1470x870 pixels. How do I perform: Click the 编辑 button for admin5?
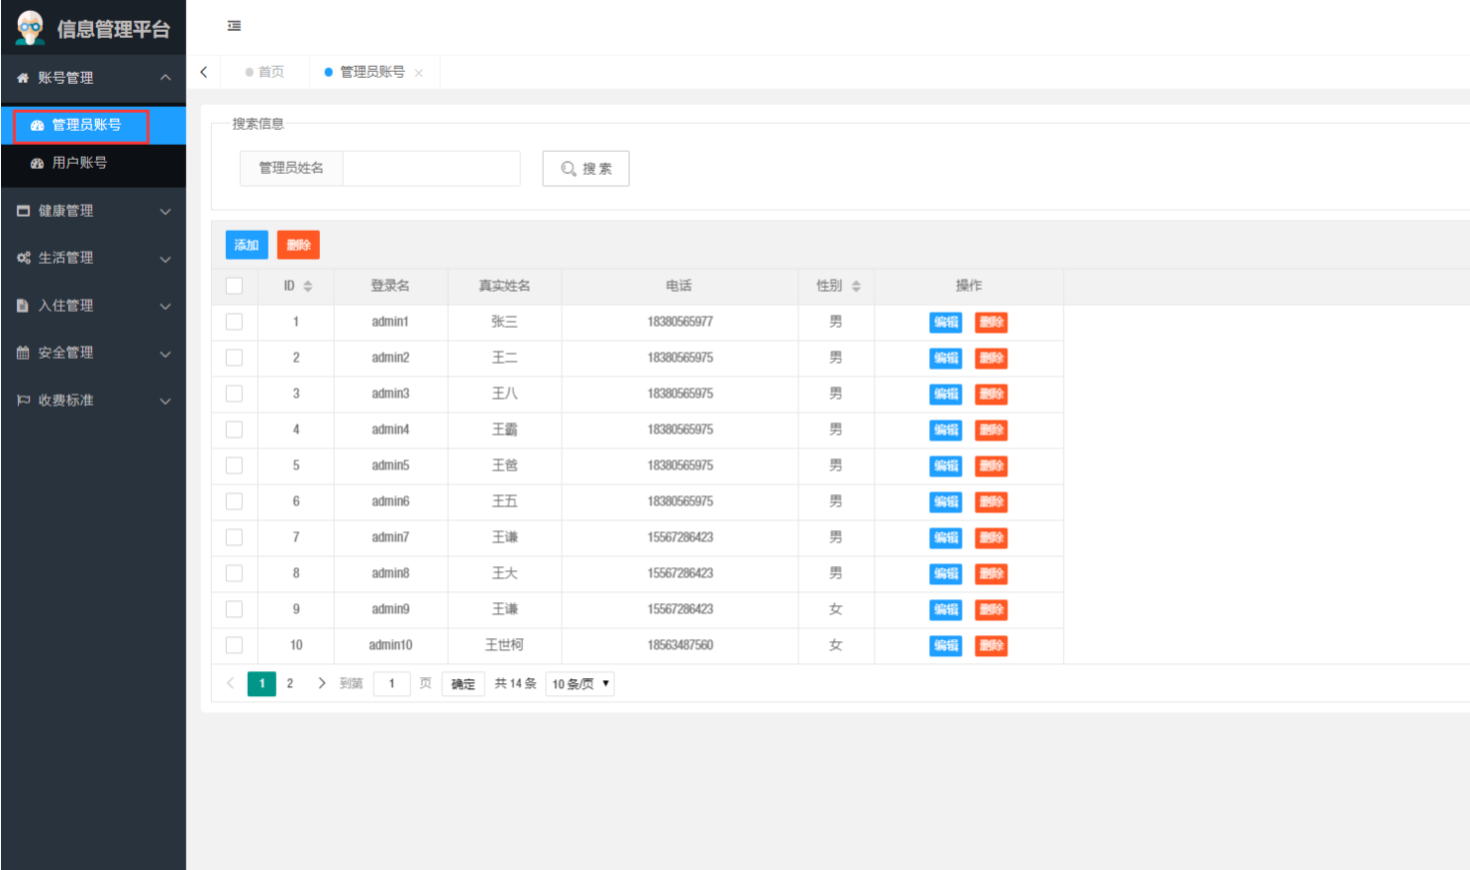(945, 466)
